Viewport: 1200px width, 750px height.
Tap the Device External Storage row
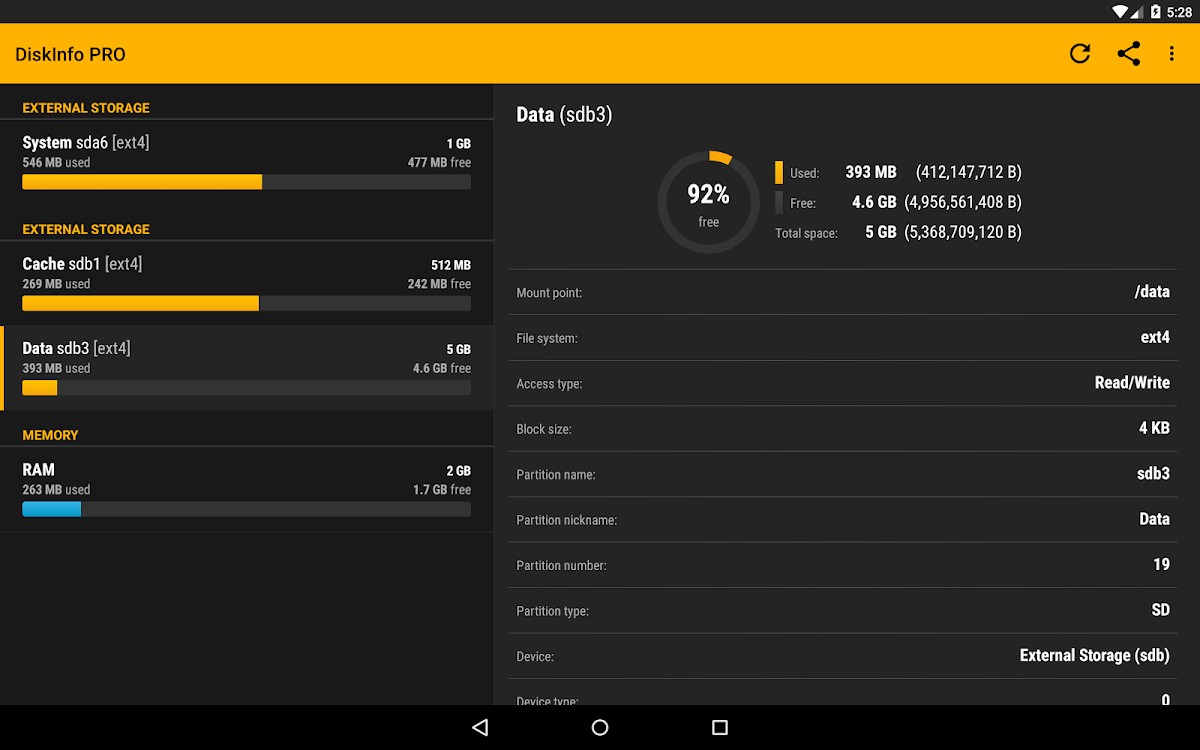point(843,656)
